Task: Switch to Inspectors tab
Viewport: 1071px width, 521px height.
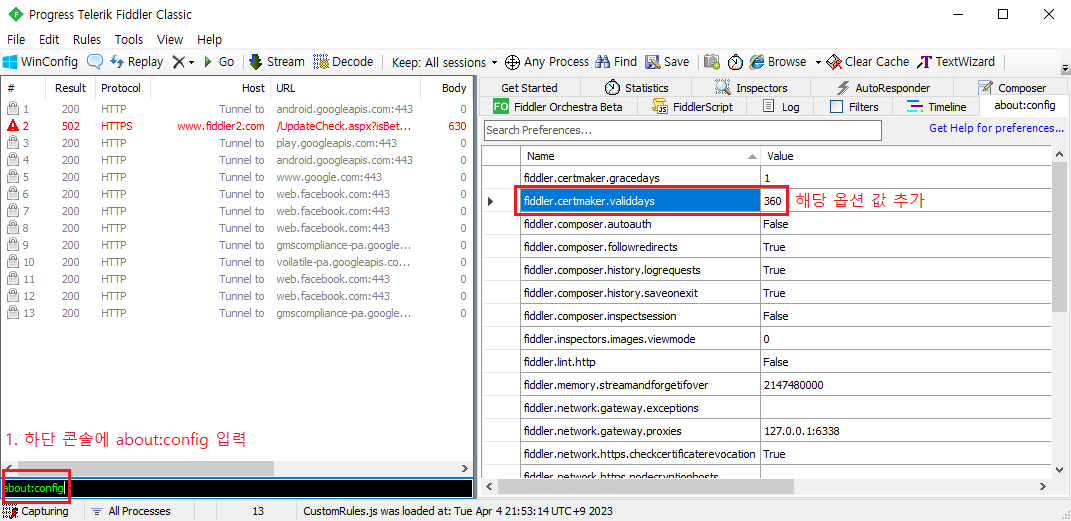Action: tap(751, 88)
